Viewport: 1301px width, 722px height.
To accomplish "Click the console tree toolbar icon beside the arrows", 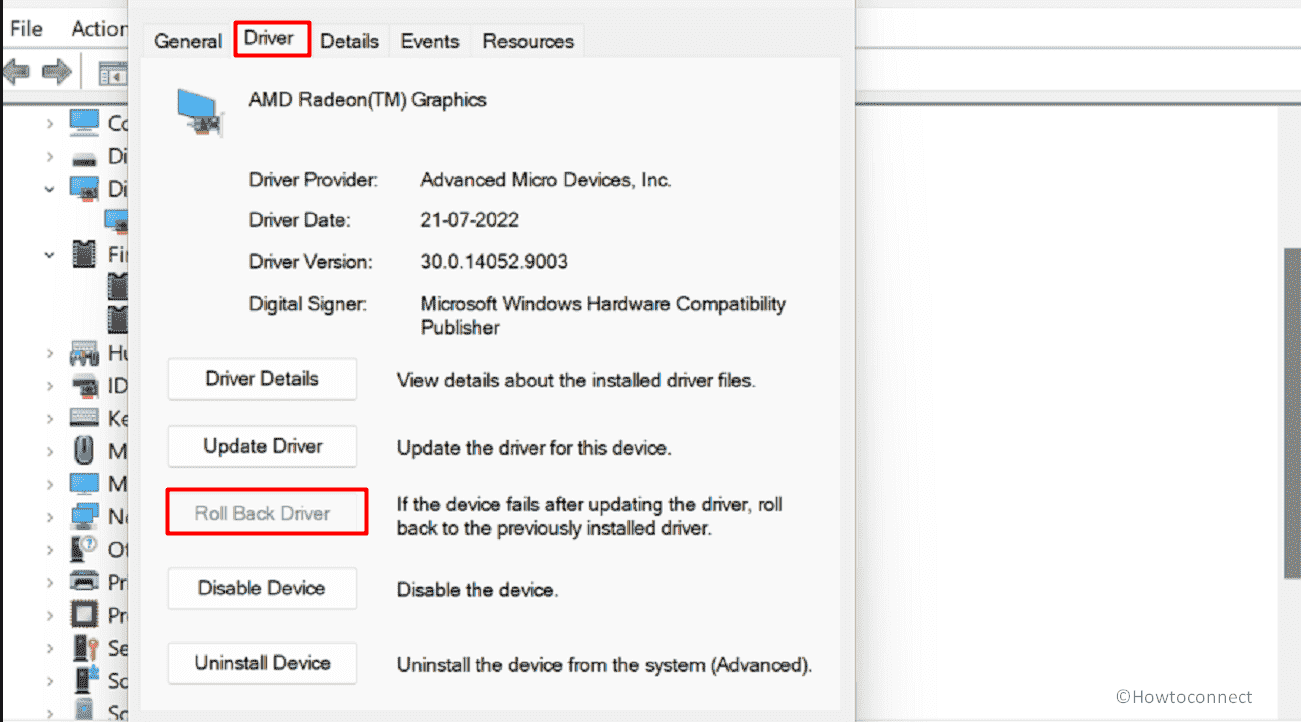I will (113, 73).
